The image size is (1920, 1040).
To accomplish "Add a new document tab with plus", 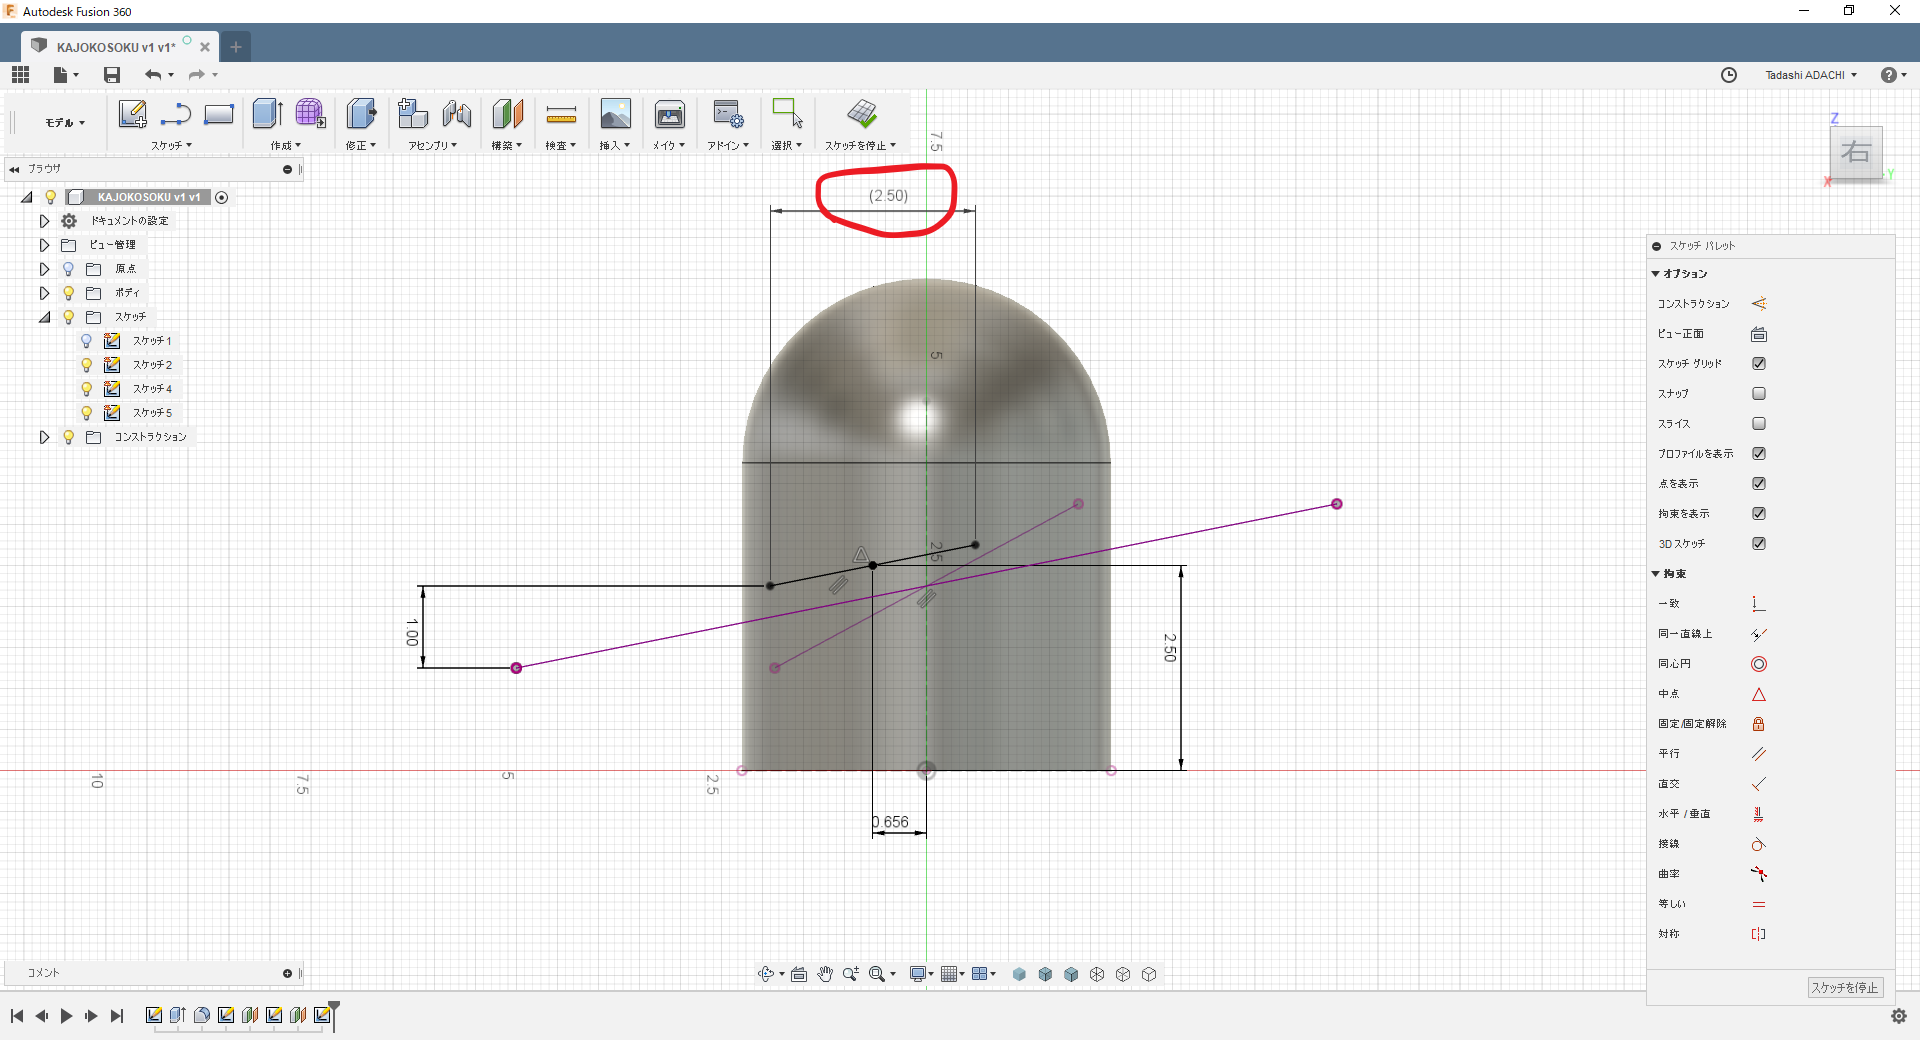I will 236,47.
